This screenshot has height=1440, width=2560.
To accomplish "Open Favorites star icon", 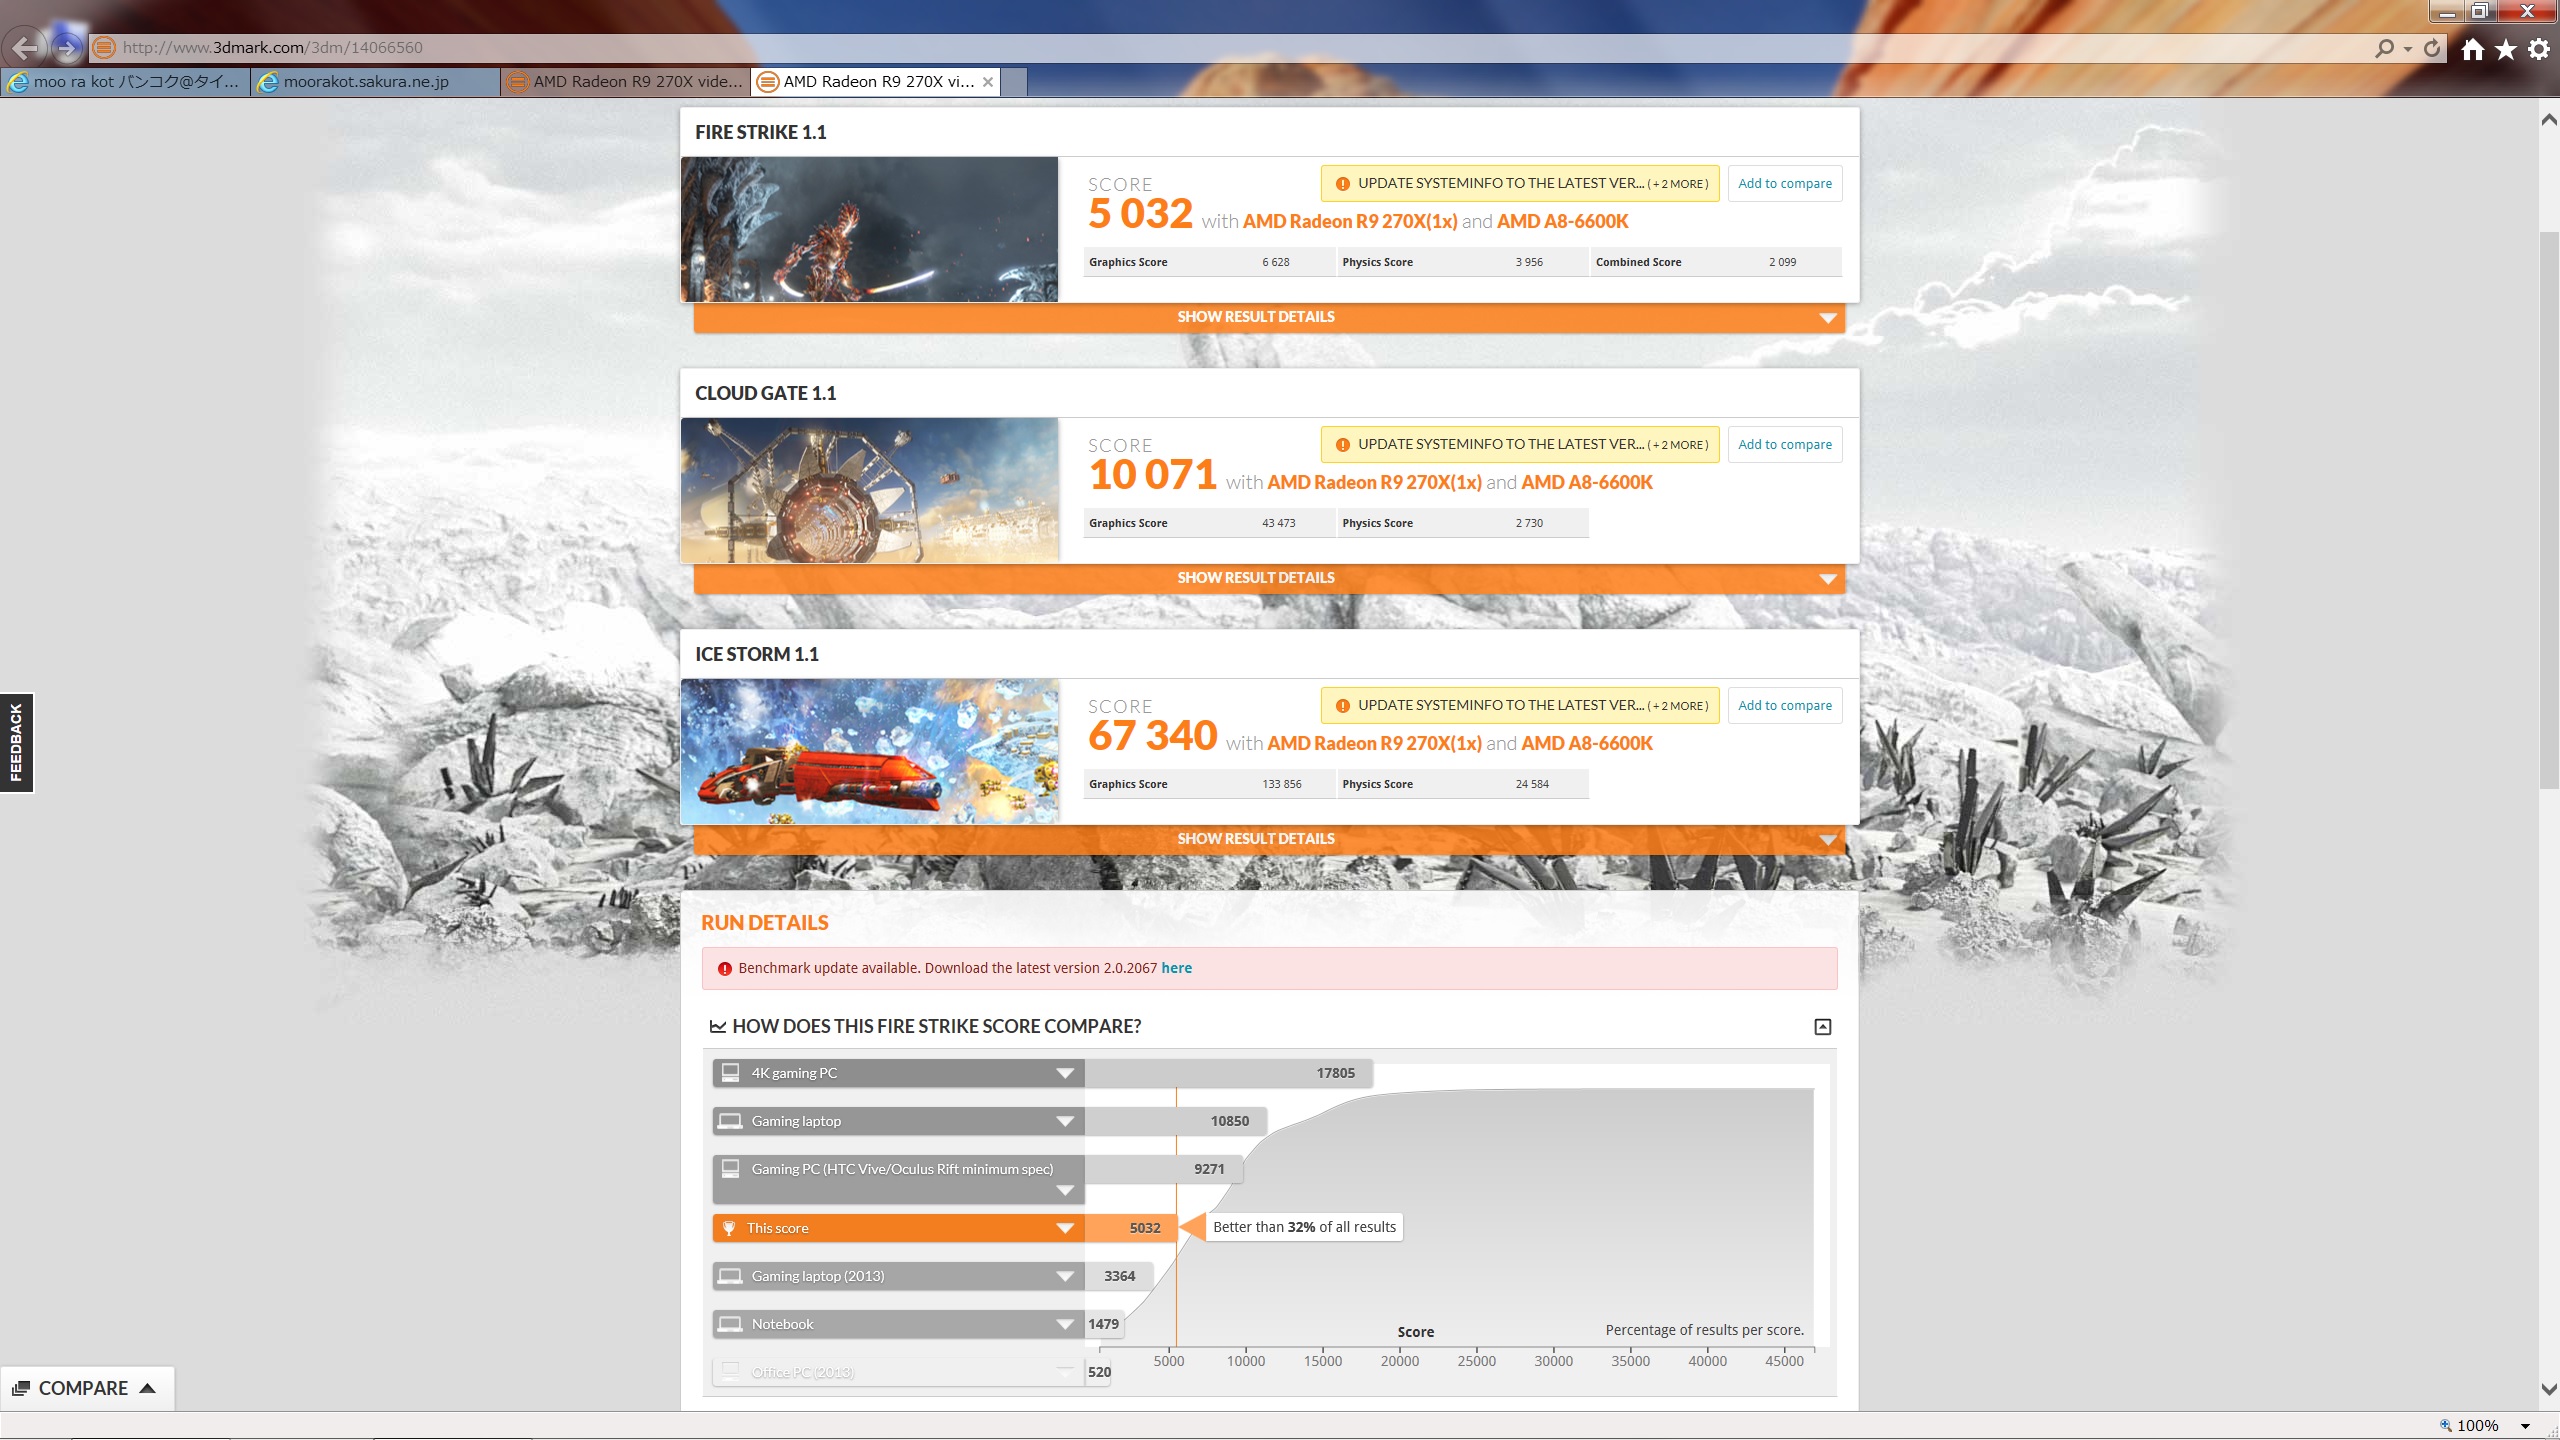I will pos(2506,49).
